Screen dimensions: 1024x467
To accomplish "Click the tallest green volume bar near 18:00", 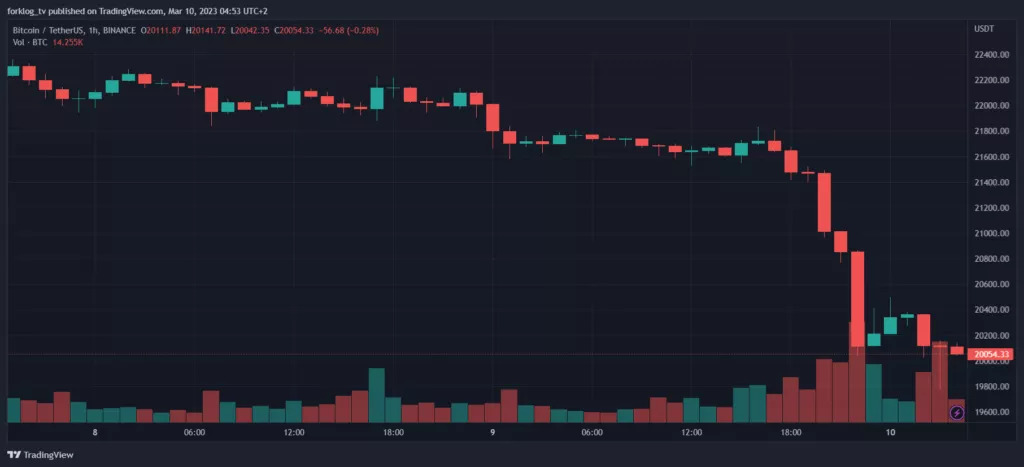I will click(x=376, y=395).
